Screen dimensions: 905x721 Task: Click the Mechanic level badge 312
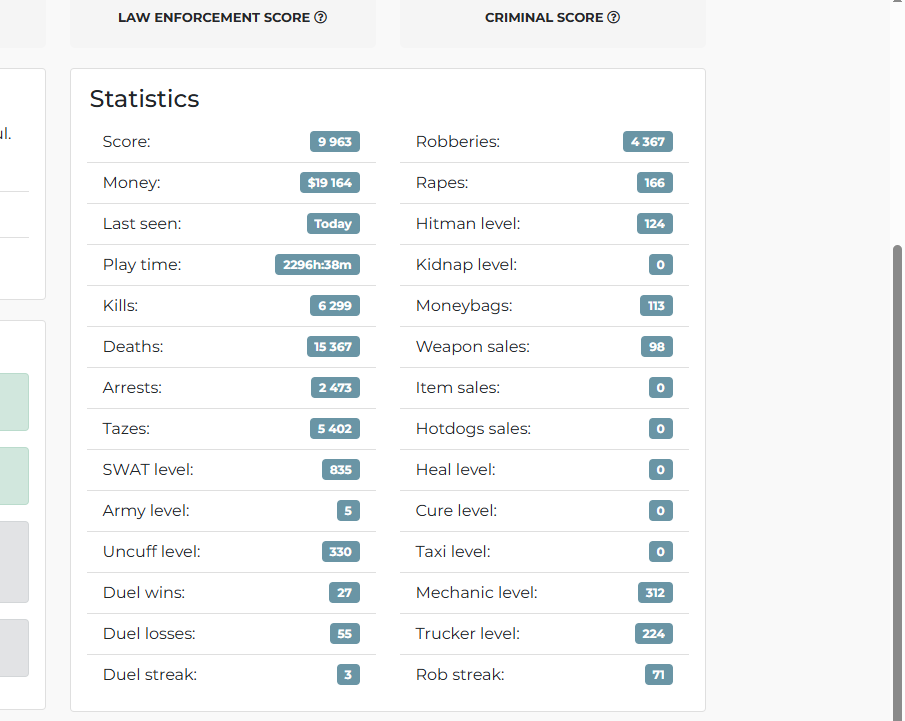655,592
